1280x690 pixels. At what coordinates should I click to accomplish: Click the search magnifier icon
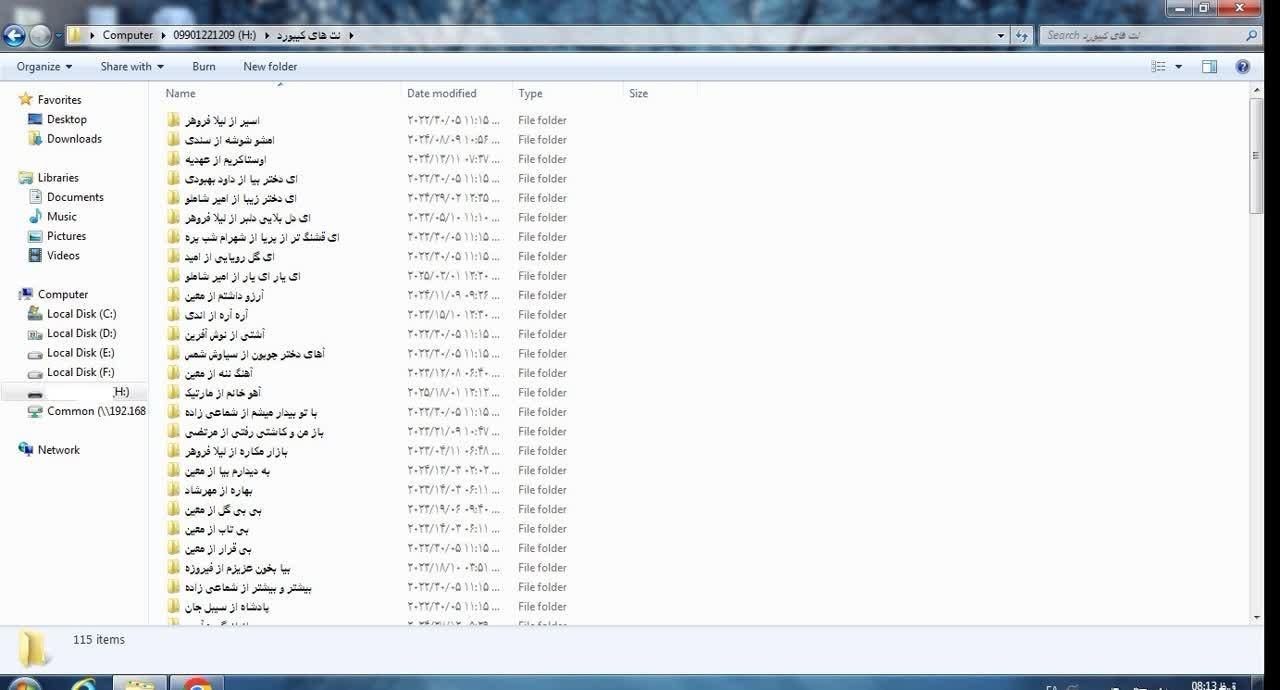click(1251, 35)
